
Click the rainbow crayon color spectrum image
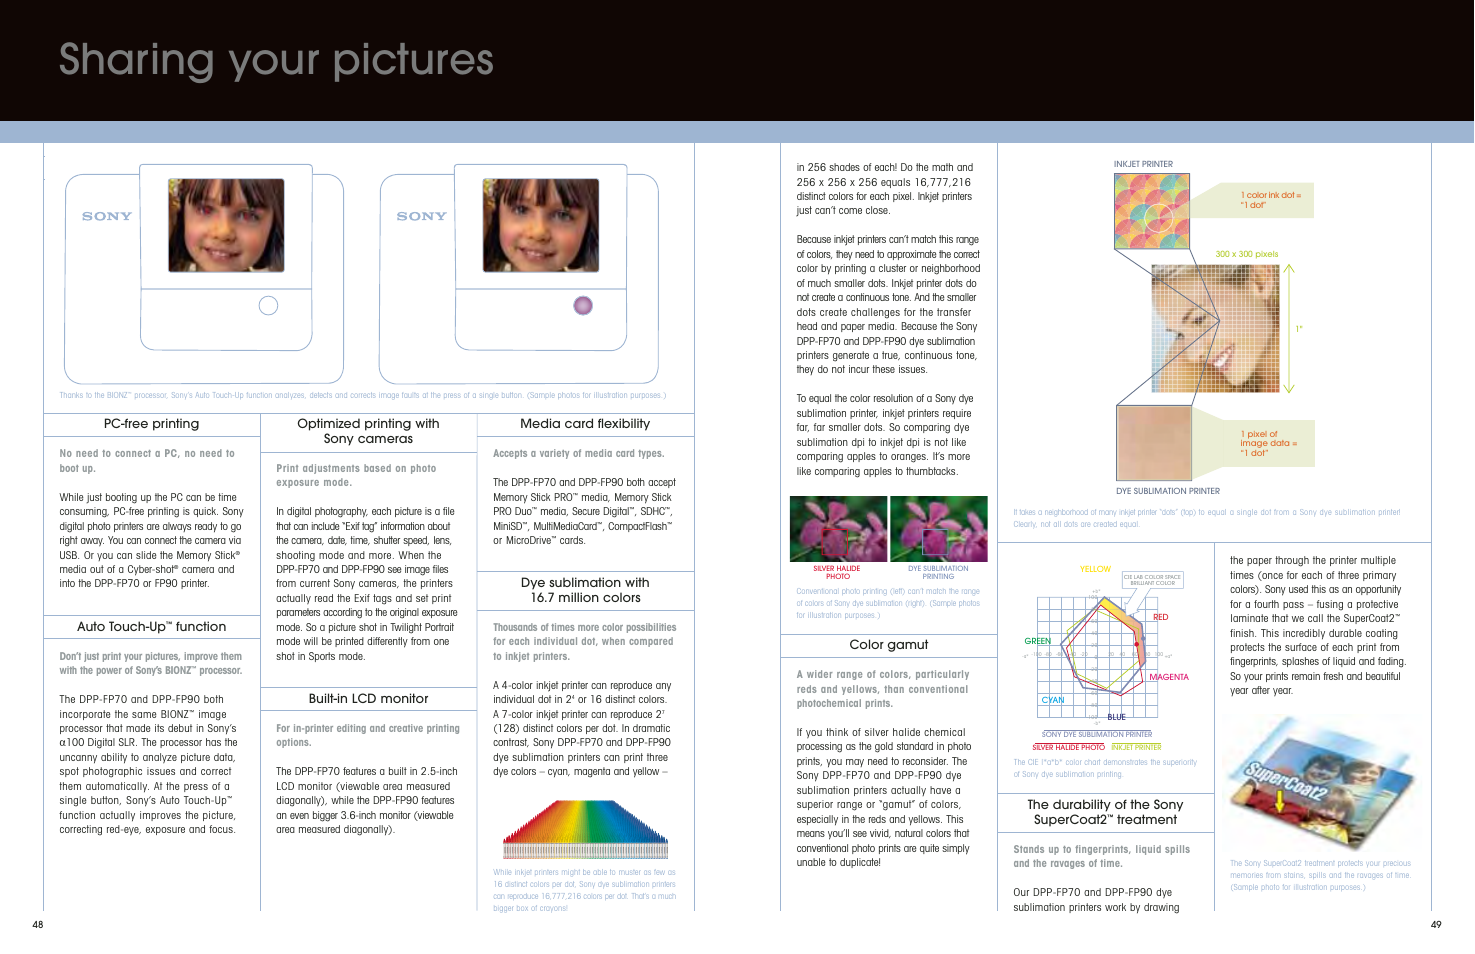pos(584,830)
